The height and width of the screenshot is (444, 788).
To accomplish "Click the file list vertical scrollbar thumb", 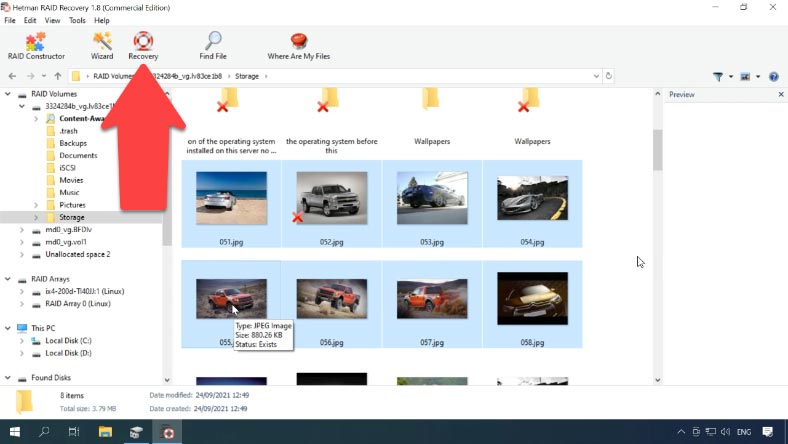I will click(657, 150).
